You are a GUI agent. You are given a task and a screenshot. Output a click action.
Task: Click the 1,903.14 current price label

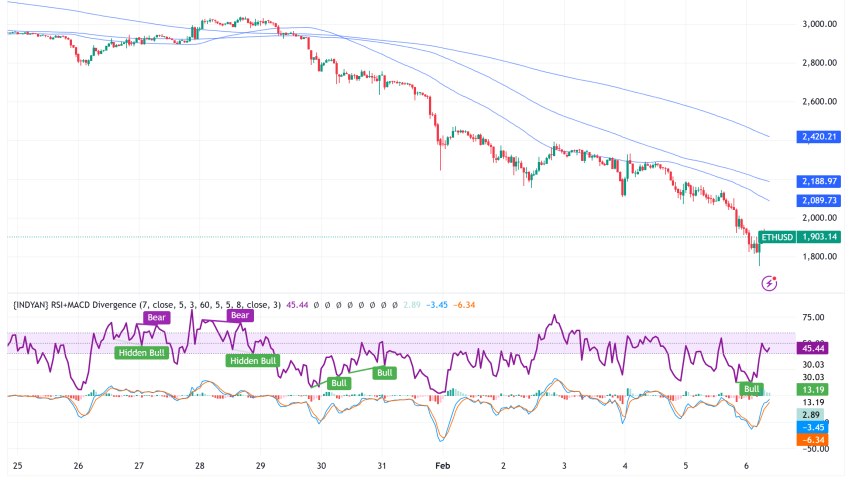point(819,237)
